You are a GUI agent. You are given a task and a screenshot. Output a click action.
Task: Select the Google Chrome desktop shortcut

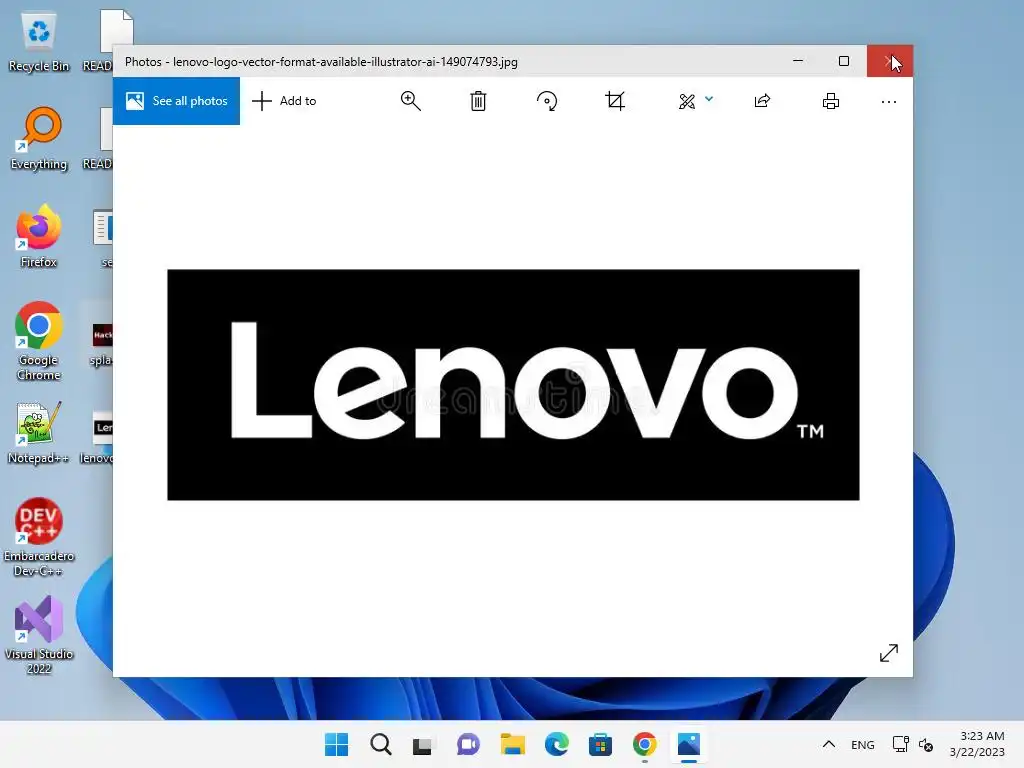(x=39, y=341)
